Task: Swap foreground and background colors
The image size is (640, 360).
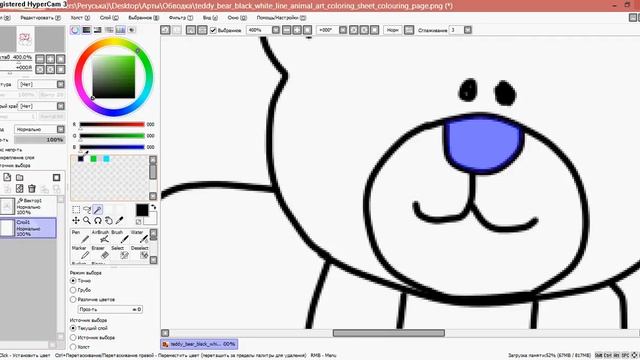Action: point(153,207)
